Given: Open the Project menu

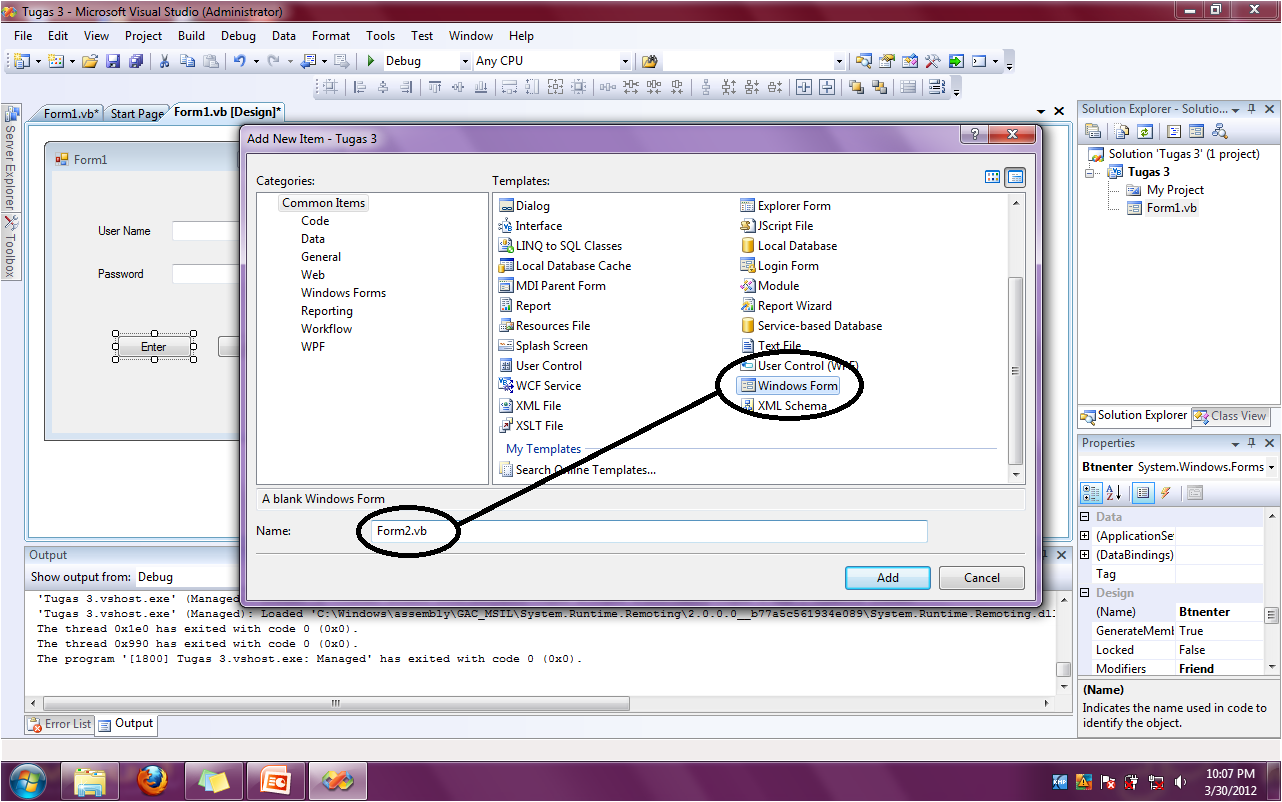Looking at the screenshot, I should point(144,36).
